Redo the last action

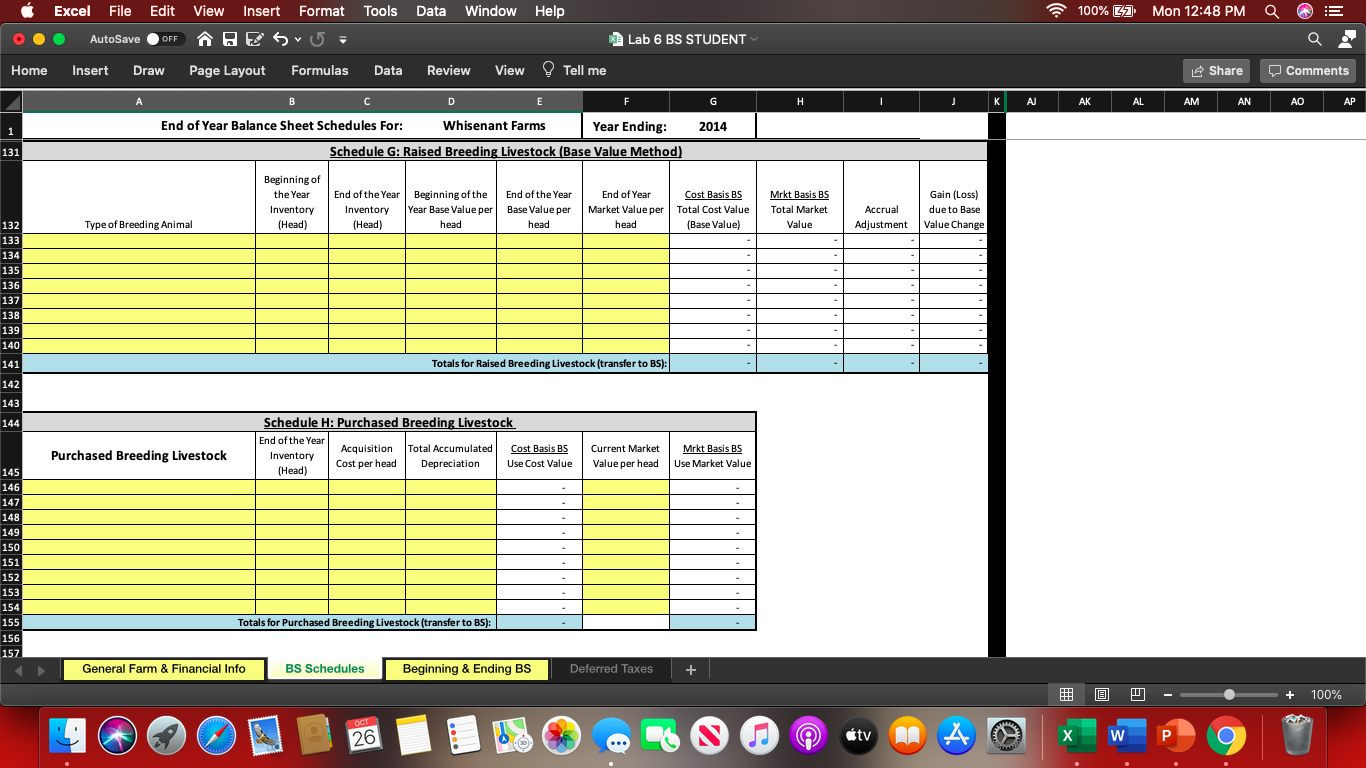[318, 38]
